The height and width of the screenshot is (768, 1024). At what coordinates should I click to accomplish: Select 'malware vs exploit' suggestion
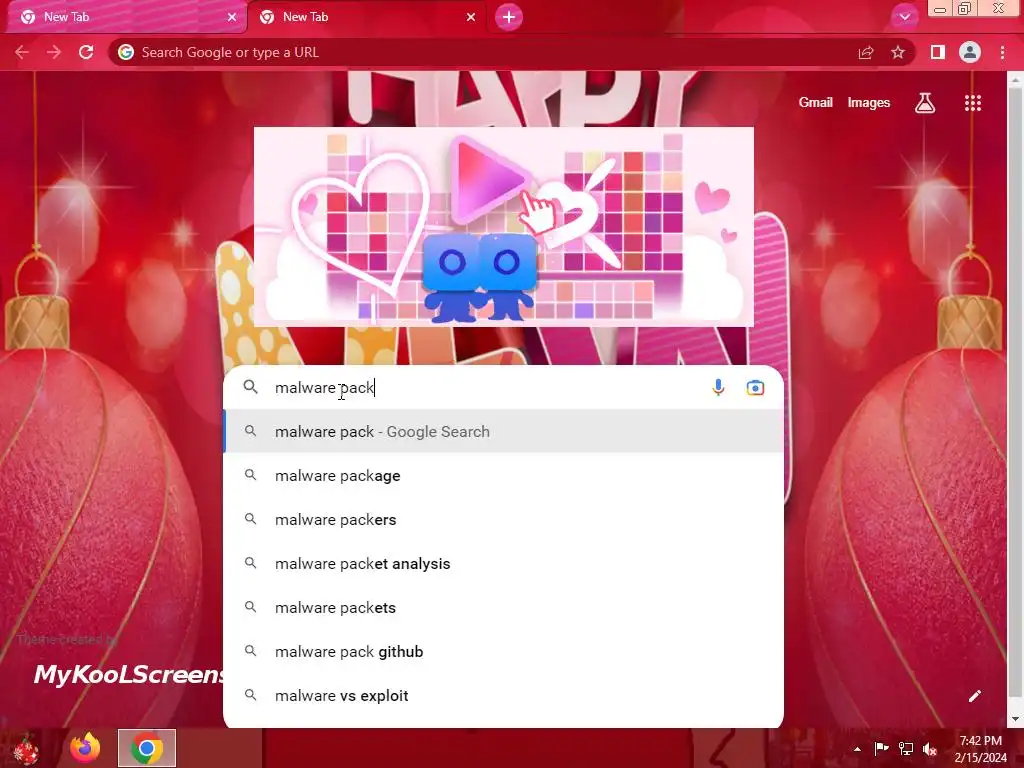click(x=504, y=696)
